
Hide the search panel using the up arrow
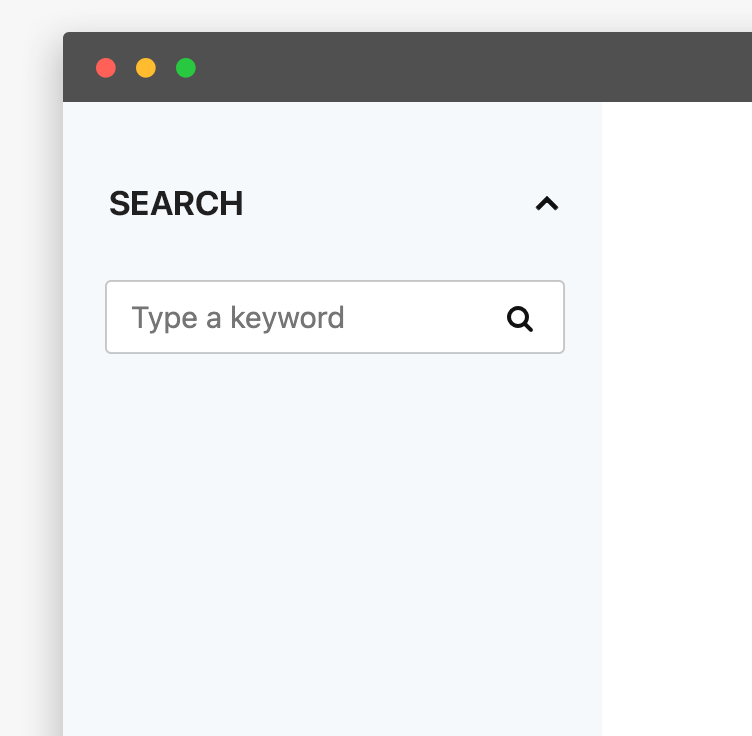[546, 204]
